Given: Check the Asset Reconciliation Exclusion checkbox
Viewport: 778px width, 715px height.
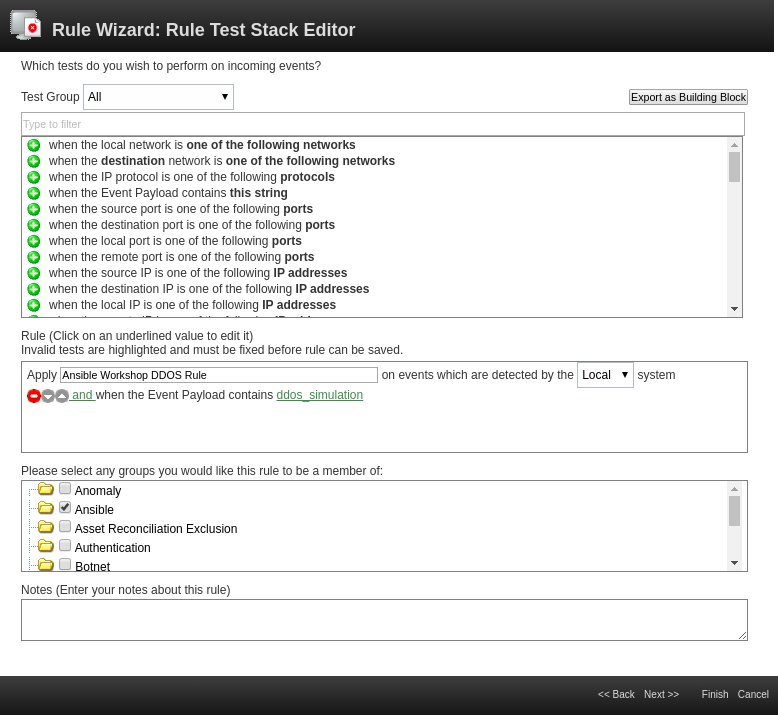Looking at the screenshot, I should [x=65, y=526].
